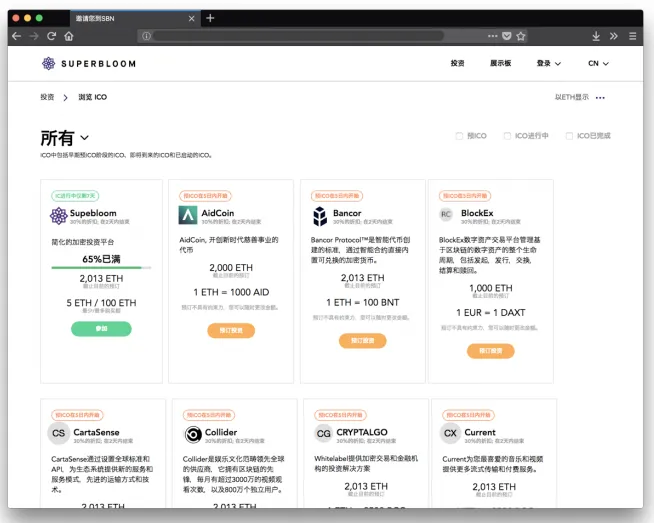The width and height of the screenshot is (654, 523).
Task: Open the 投资 nav menu item
Action: coord(457,63)
